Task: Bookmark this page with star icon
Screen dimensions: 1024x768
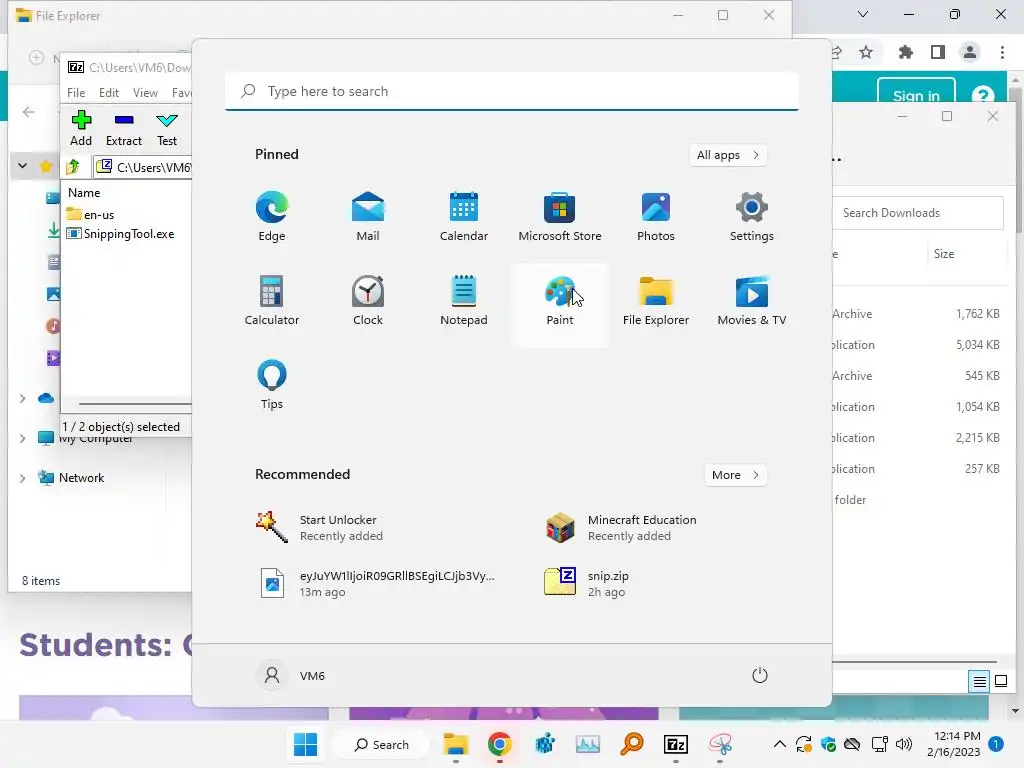Action: (x=866, y=52)
